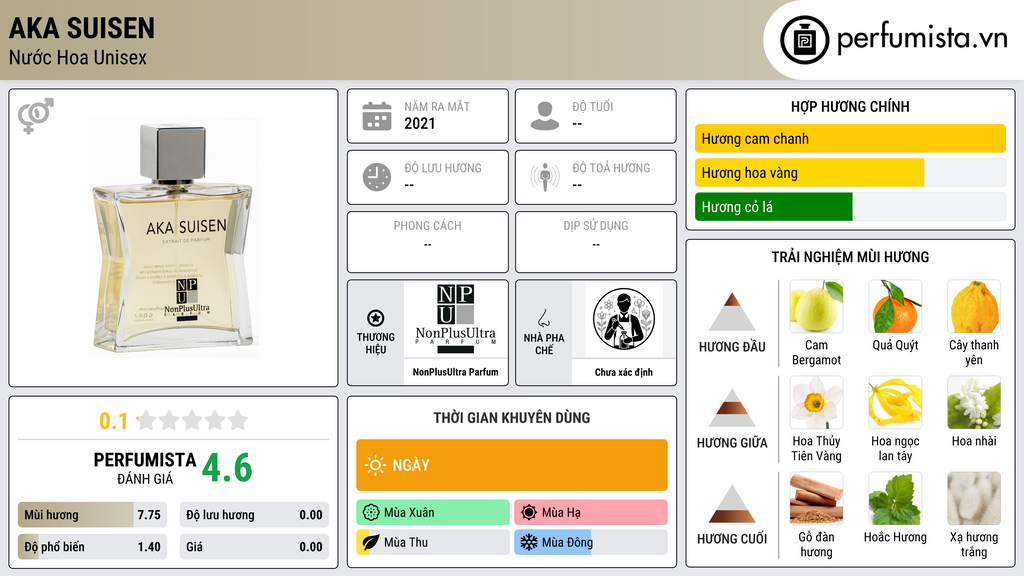Click the AKA SUISEN perfume bottle photo
Image resolution: width=1024 pixels, height=576 pixels.
[173, 238]
